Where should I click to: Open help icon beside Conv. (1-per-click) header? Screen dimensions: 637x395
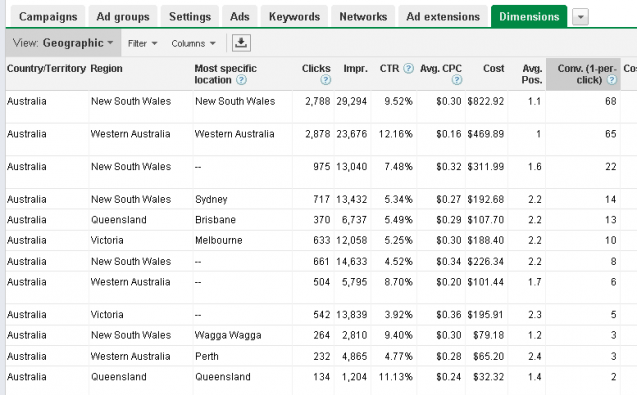pyautogui.click(x=611, y=80)
